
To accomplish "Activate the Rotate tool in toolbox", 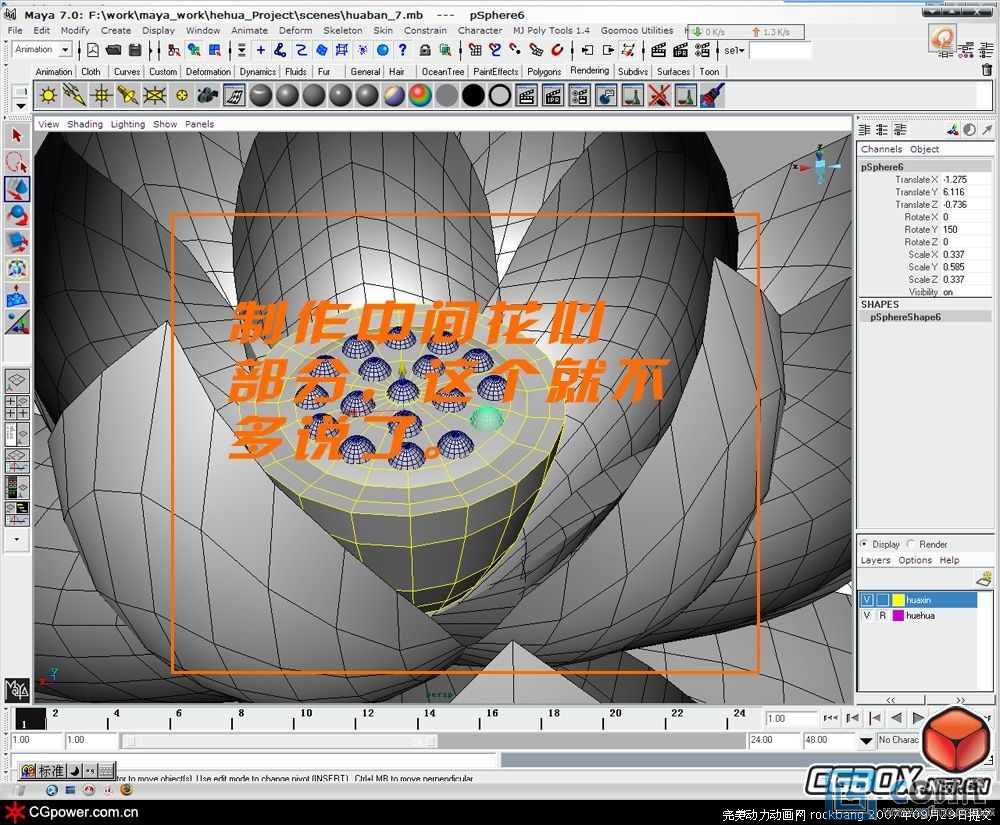I will click(x=17, y=215).
